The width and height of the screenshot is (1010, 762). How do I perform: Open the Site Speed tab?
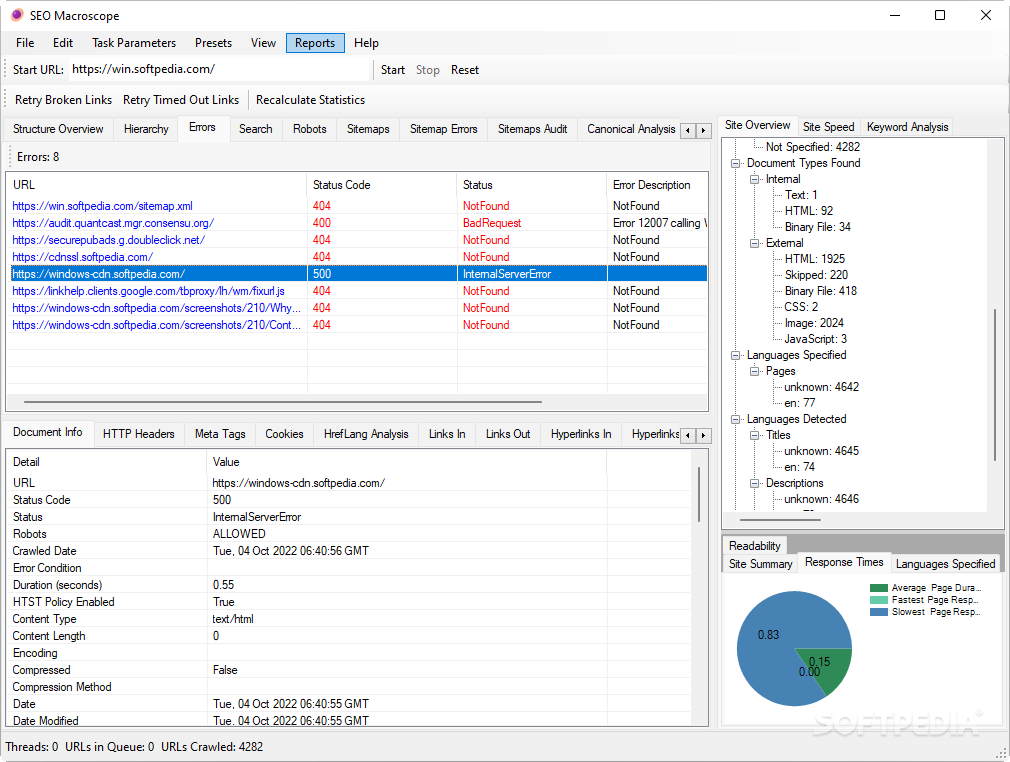coord(828,127)
